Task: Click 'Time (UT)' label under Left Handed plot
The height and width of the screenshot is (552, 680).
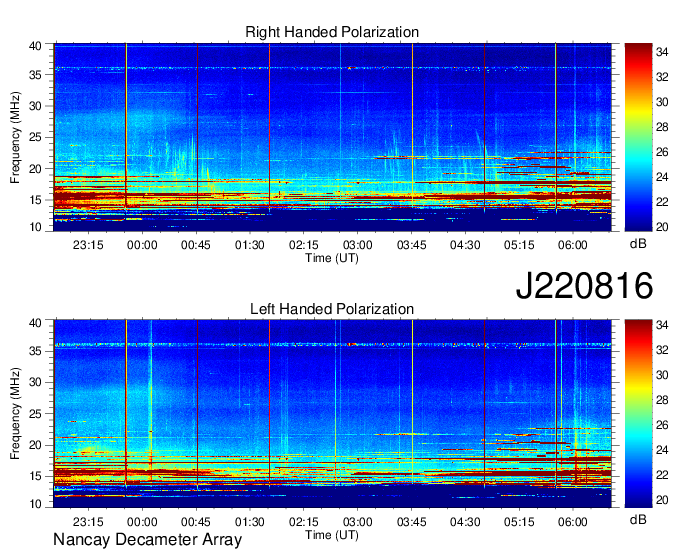Action: click(x=332, y=535)
